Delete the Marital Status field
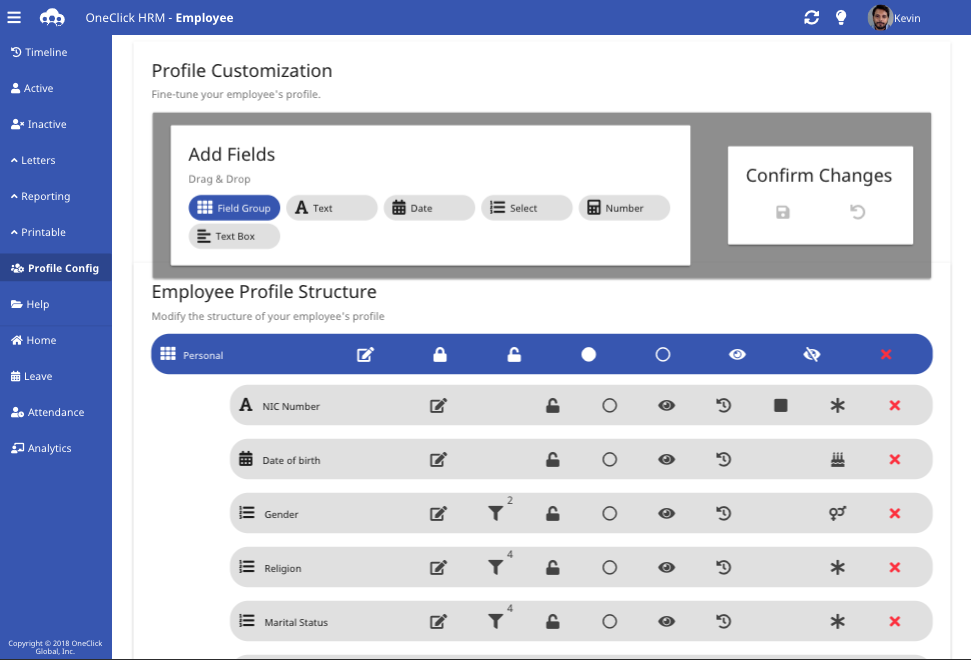971x660 pixels. [x=894, y=621]
